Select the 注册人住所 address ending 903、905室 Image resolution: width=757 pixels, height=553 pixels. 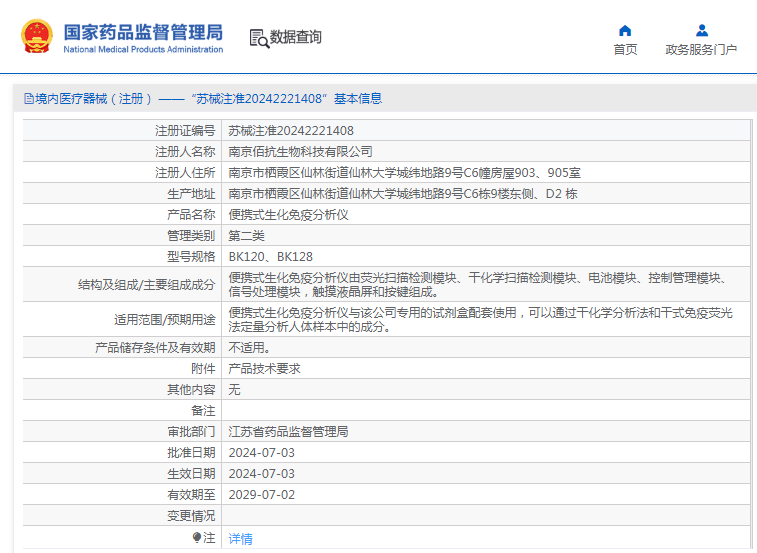(405, 173)
